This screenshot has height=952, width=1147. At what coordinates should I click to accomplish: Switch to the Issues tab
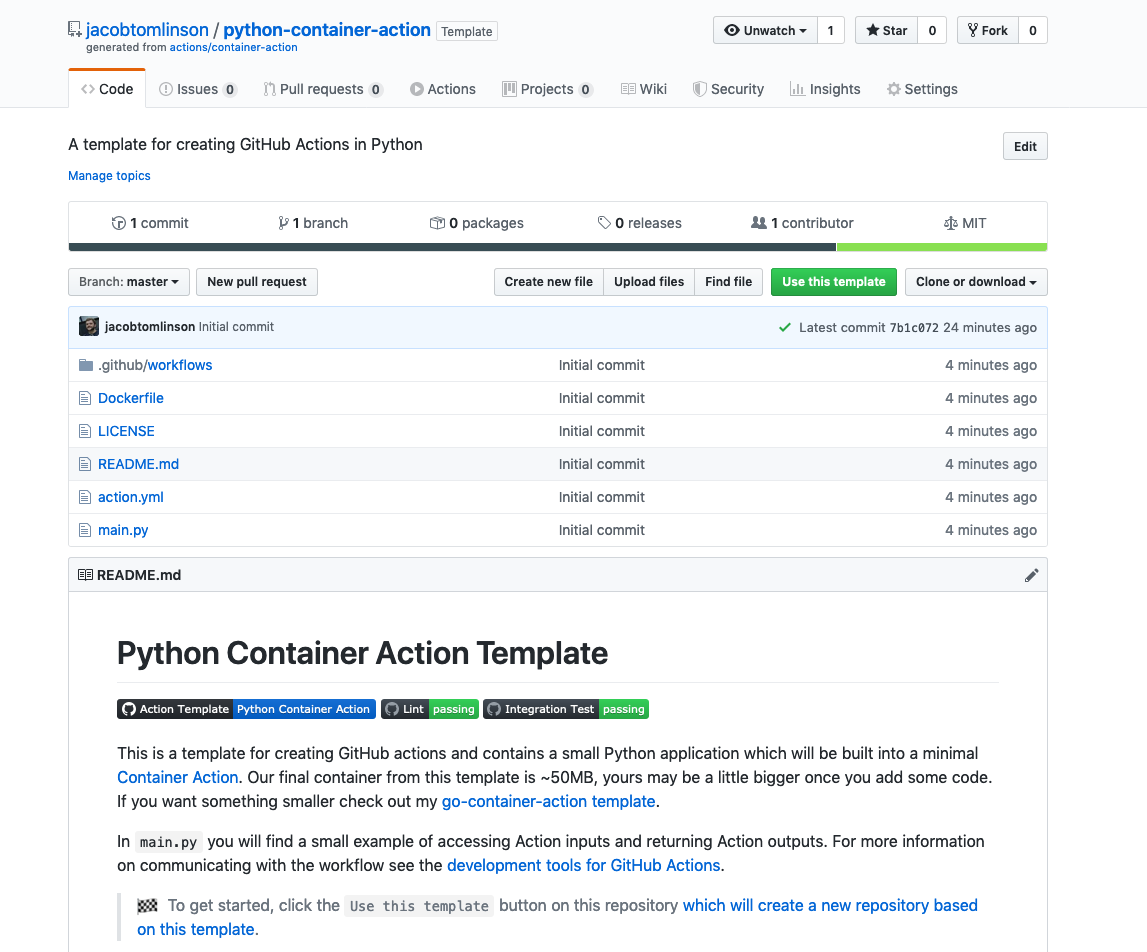[198, 89]
